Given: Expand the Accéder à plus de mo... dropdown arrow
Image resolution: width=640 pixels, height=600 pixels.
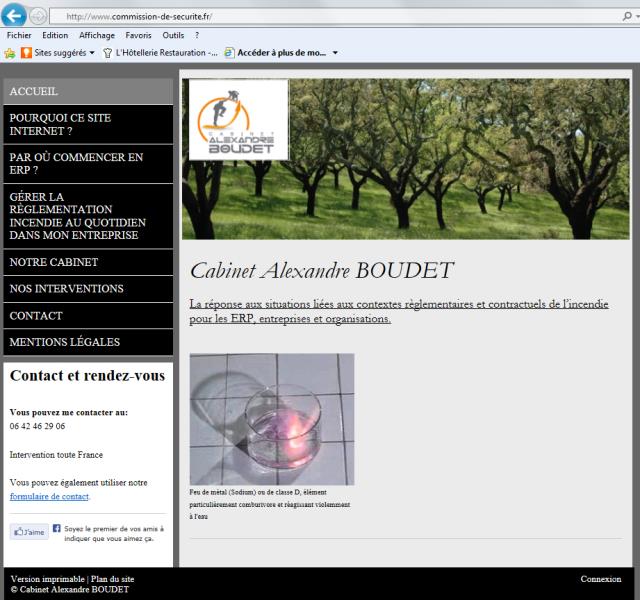Looking at the screenshot, I should click(x=335, y=53).
